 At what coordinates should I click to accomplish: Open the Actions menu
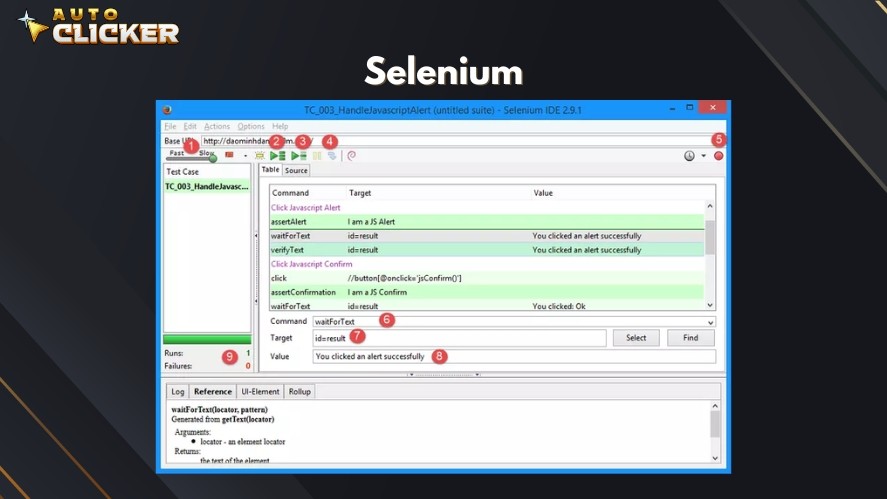(217, 126)
